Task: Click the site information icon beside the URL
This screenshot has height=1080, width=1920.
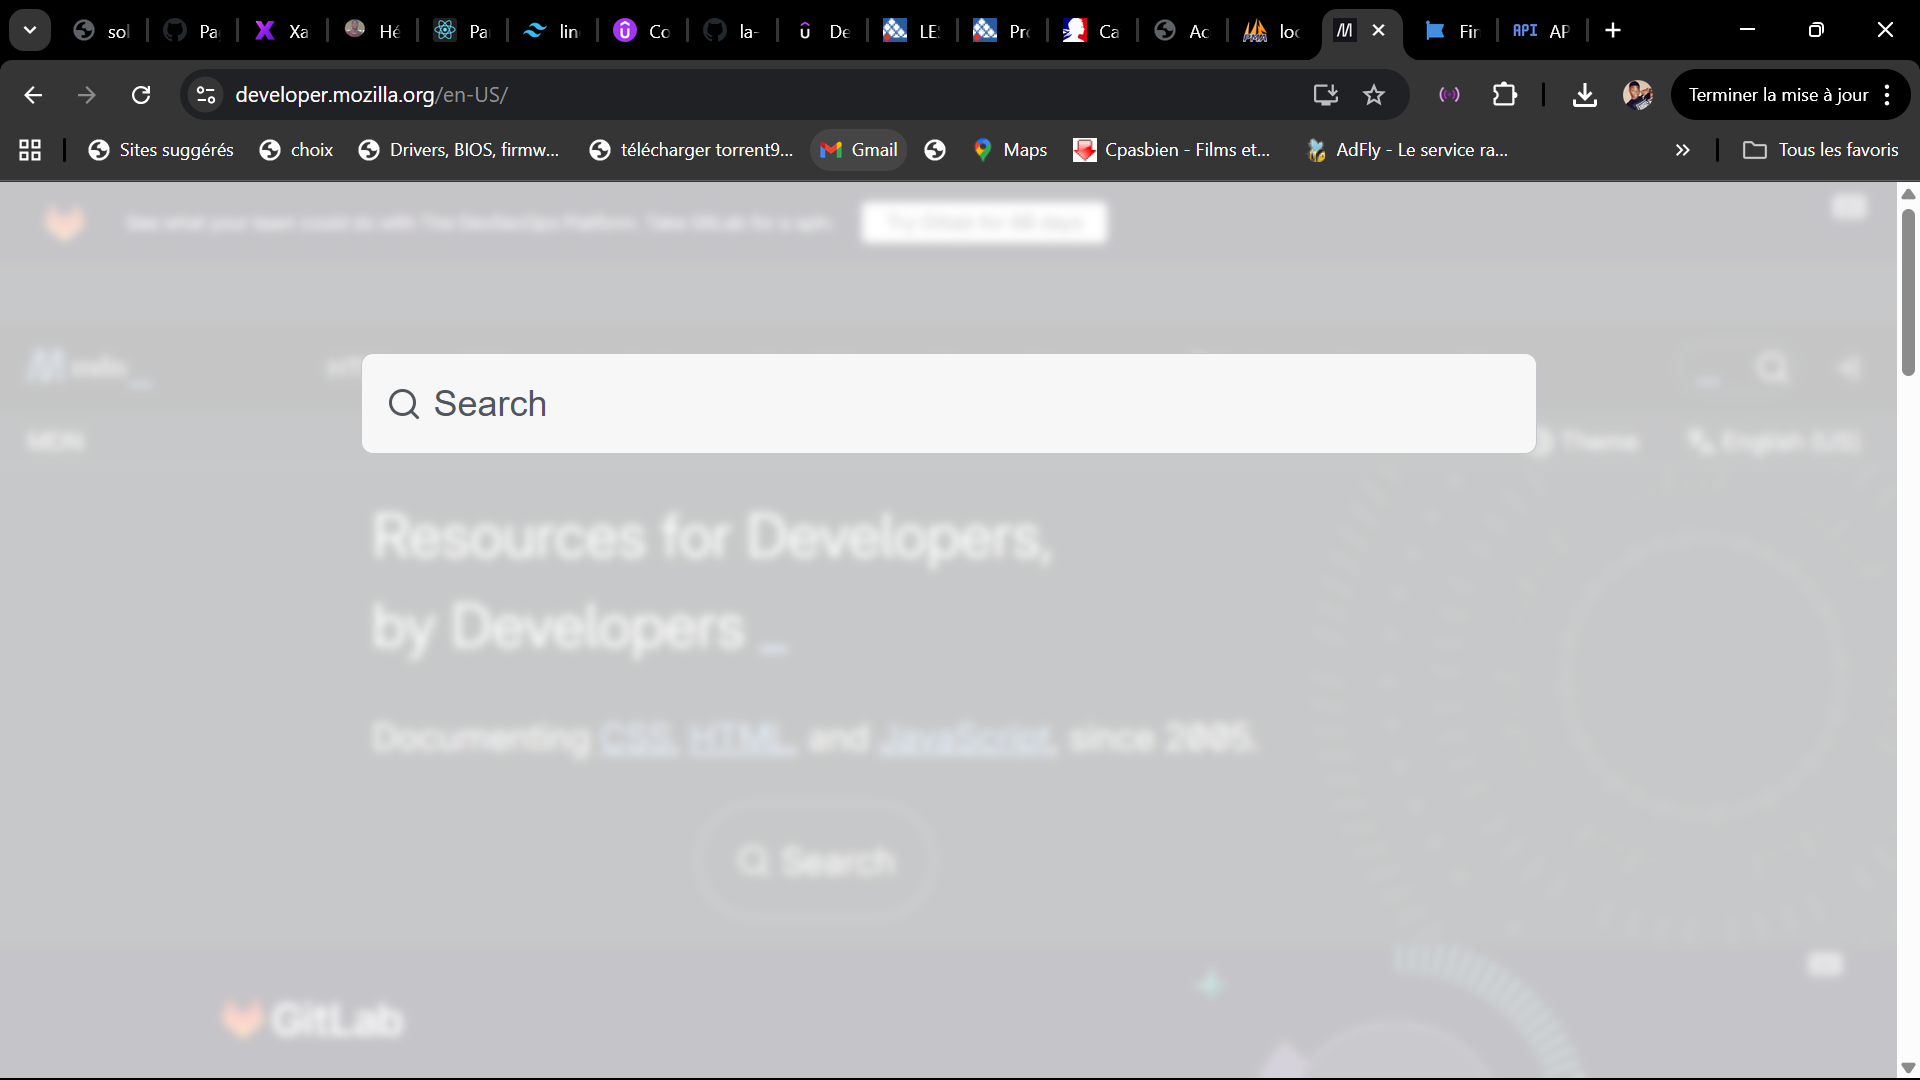Action: (206, 95)
